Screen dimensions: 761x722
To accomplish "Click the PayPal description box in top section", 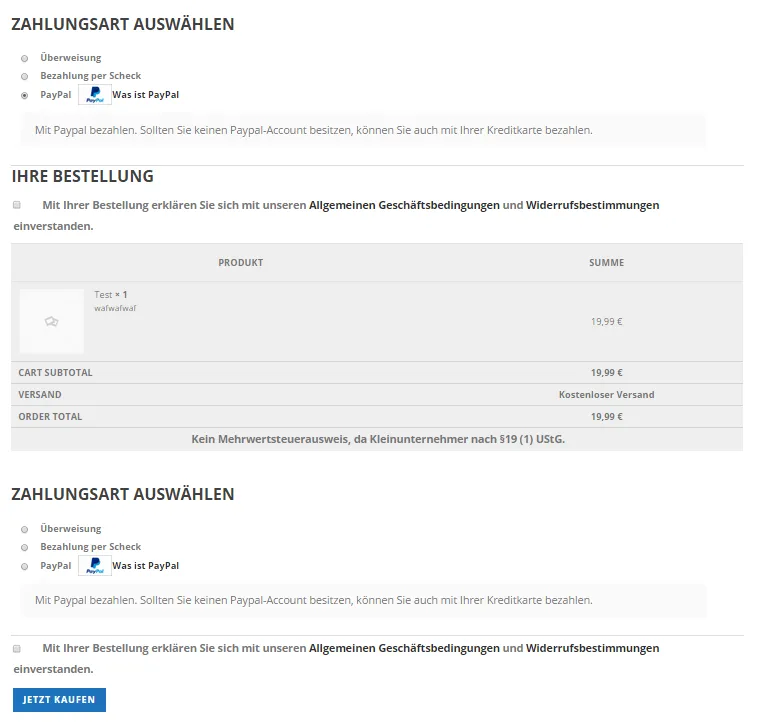I will (x=363, y=130).
